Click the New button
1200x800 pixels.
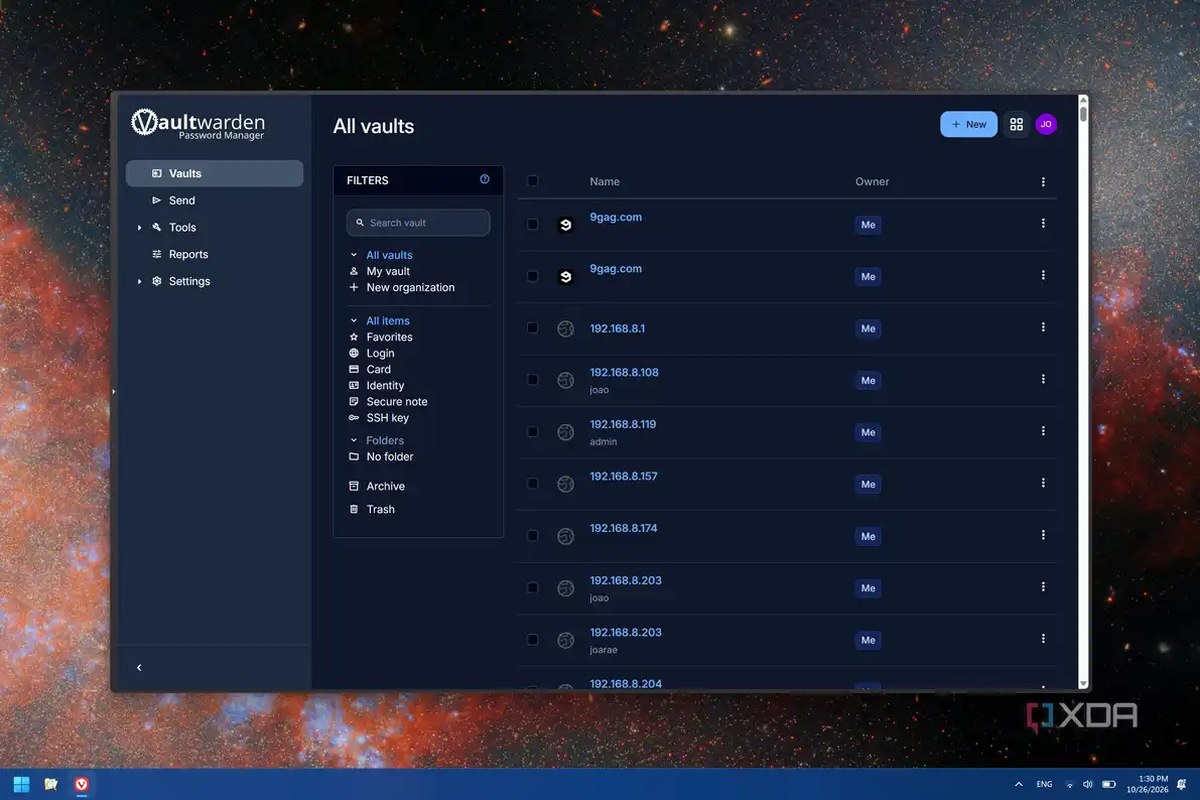coord(968,124)
